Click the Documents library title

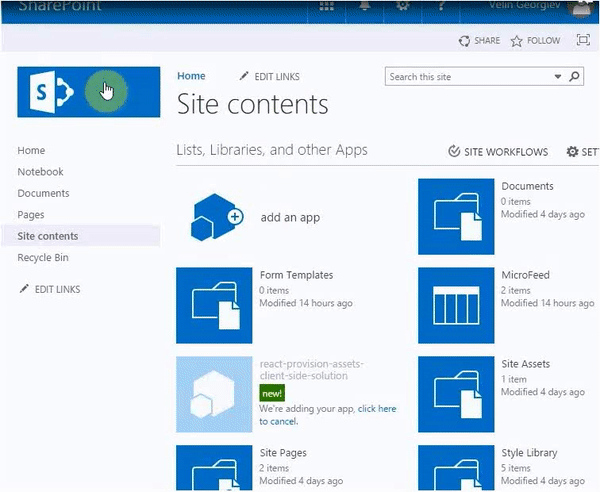point(528,186)
